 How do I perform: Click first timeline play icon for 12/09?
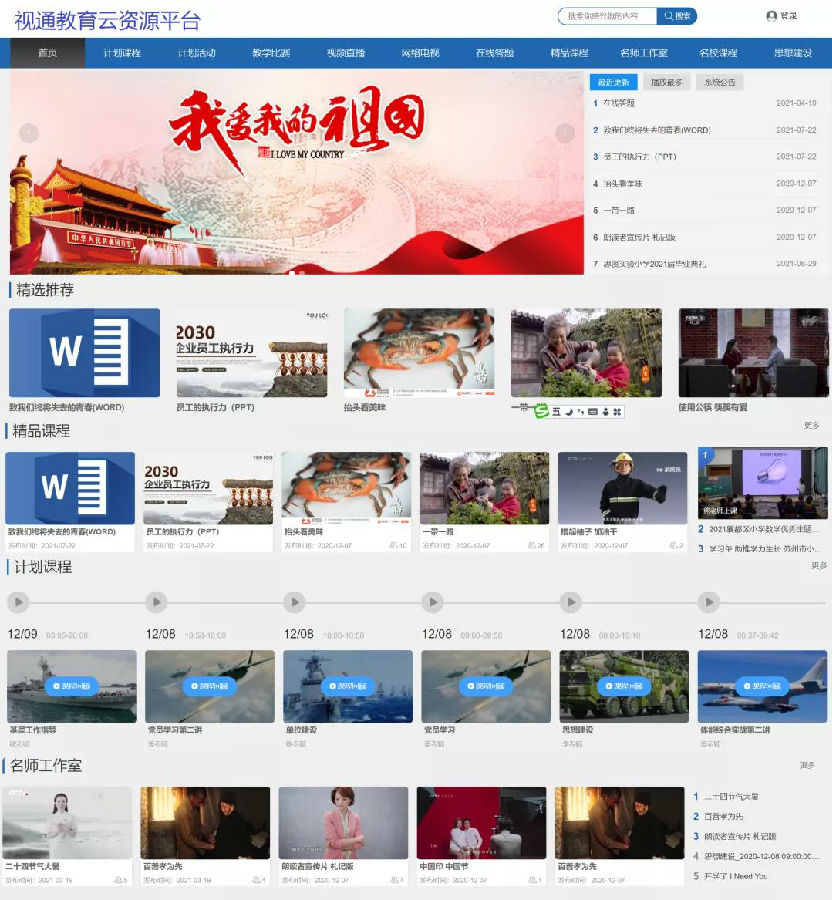pyautogui.click(x=18, y=602)
